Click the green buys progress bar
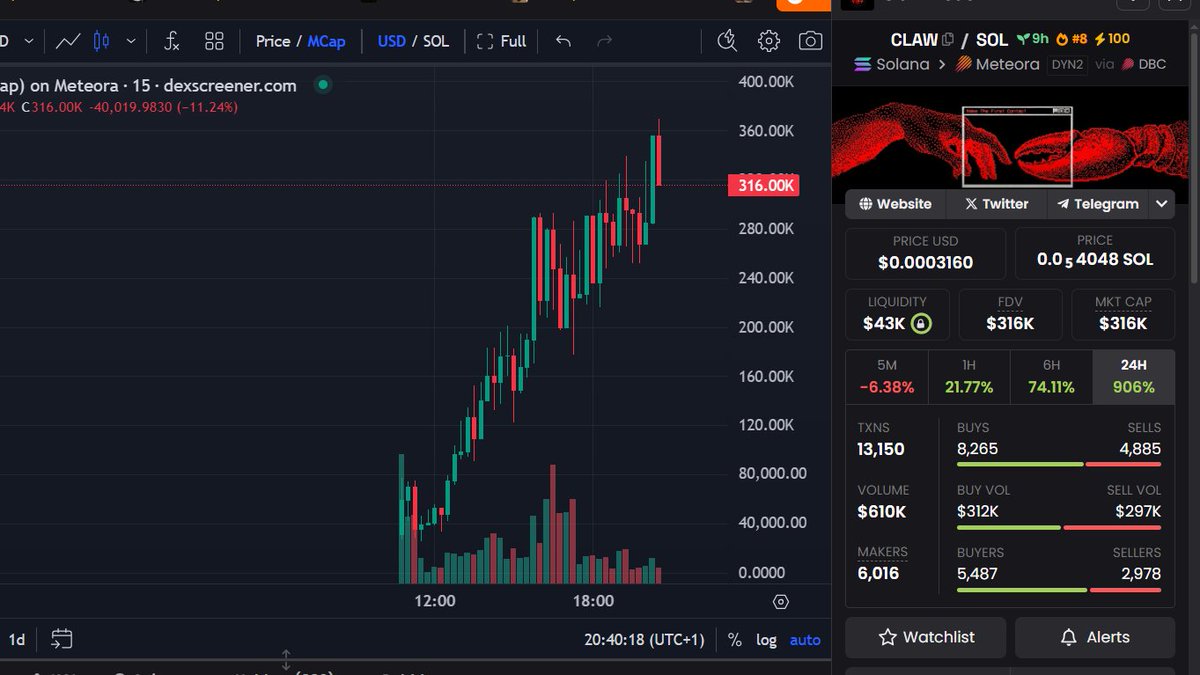 click(1020, 464)
